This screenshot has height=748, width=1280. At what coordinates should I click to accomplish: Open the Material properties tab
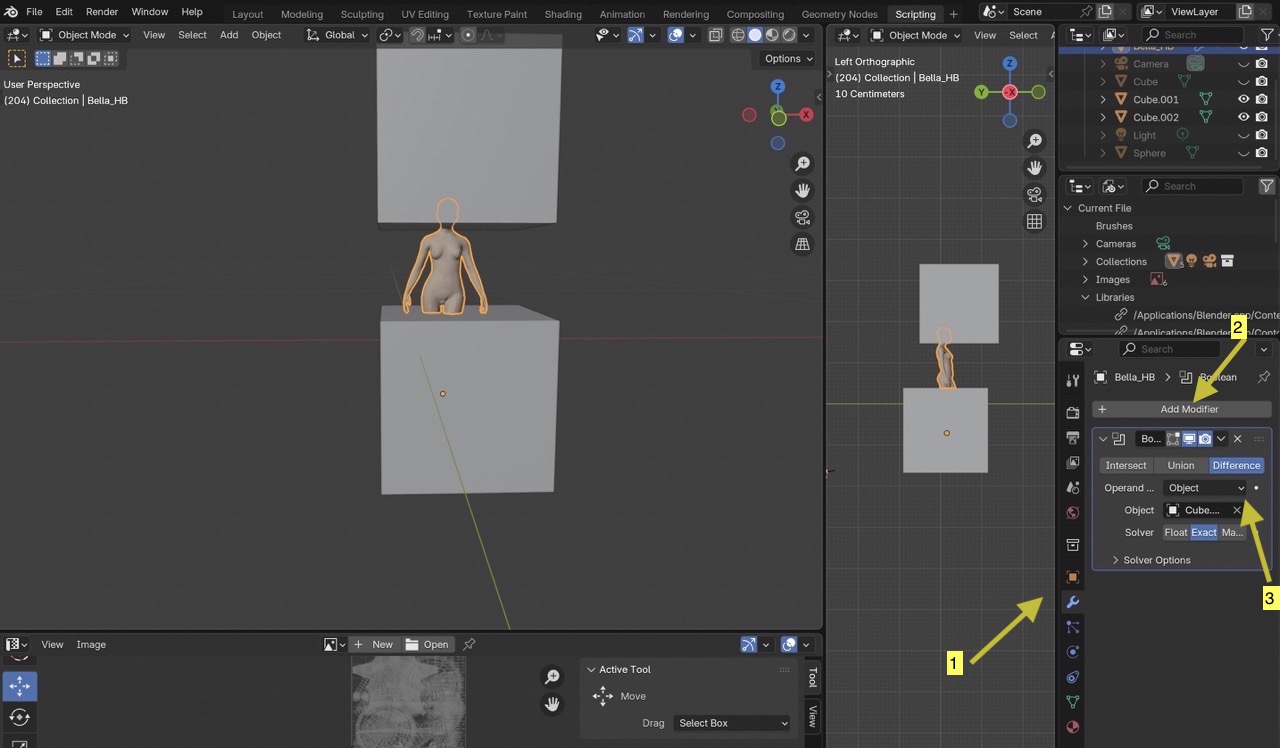pos(1072,727)
